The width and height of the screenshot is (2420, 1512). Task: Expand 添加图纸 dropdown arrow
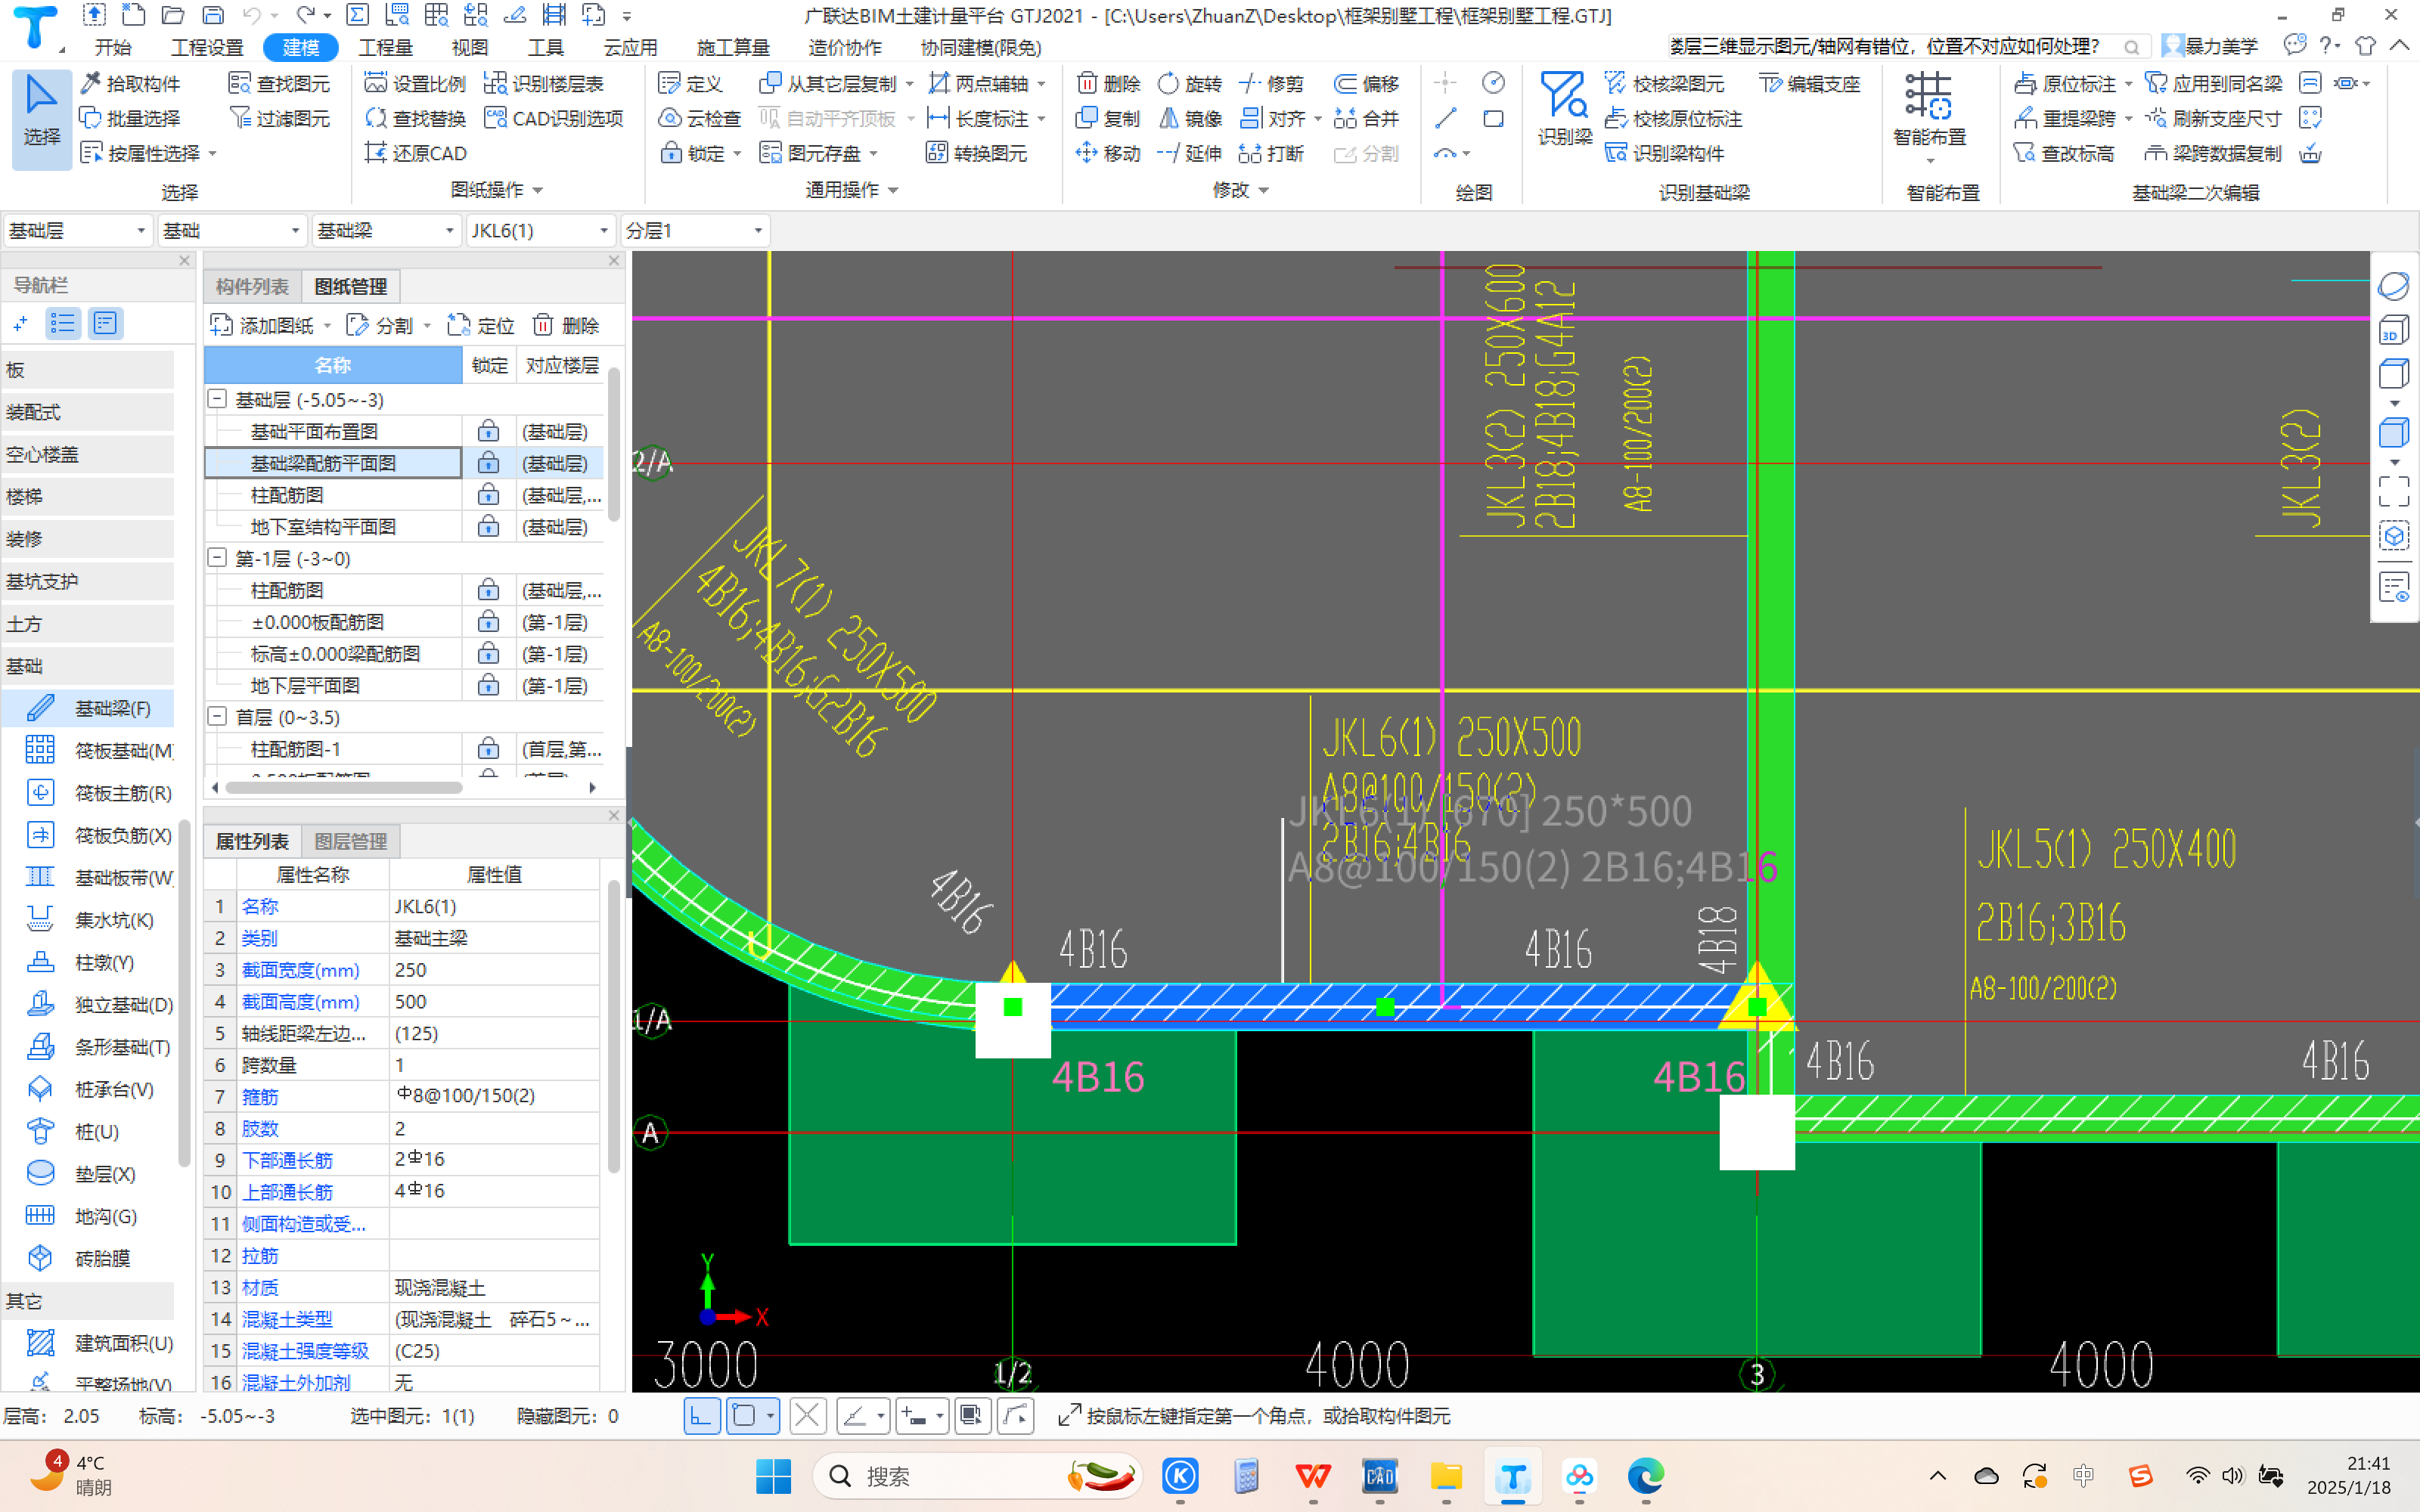[x=327, y=326]
